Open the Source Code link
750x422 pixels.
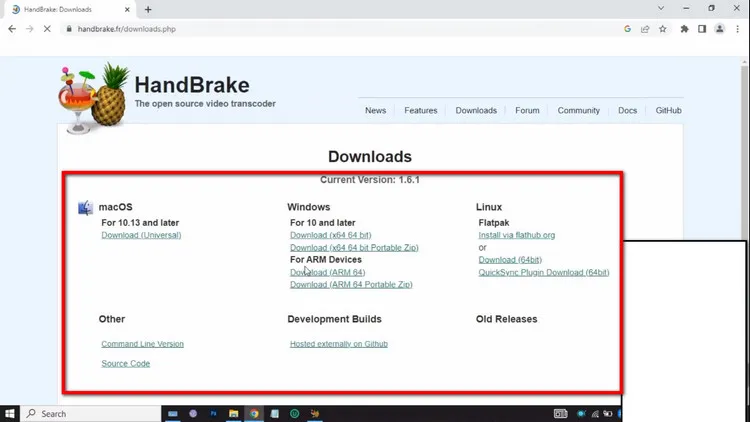point(125,364)
